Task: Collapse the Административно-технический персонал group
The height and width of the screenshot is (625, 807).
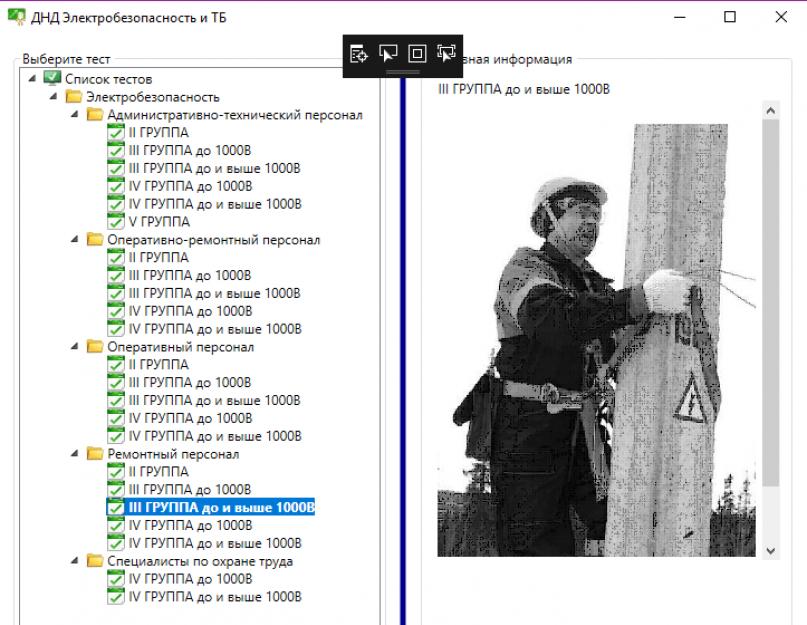Action: pos(74,115)
